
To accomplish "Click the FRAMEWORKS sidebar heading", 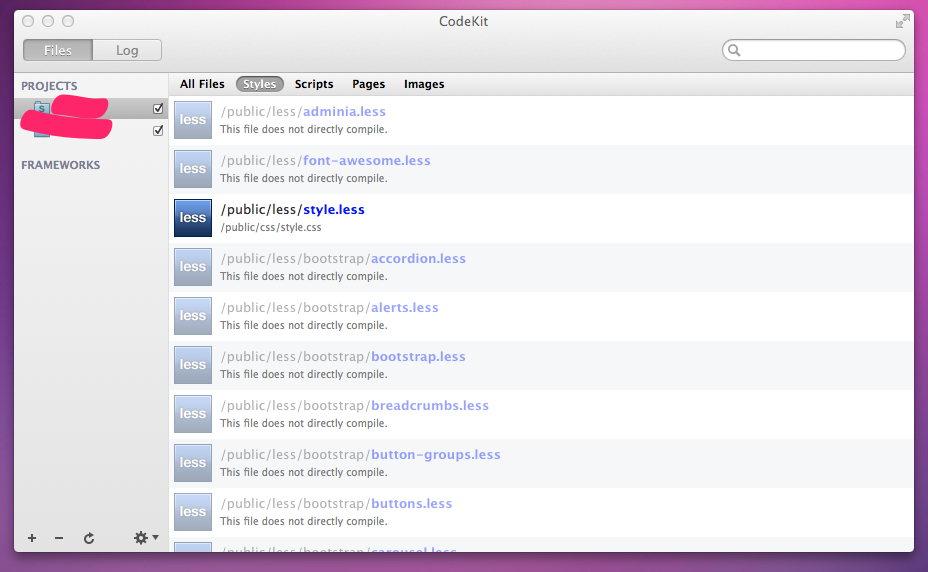I will point(60,165).
